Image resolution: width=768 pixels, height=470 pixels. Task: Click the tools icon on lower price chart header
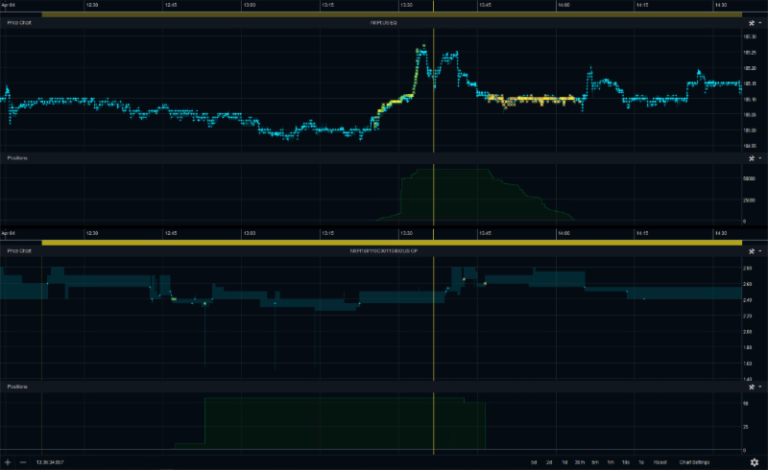(751, 251)
